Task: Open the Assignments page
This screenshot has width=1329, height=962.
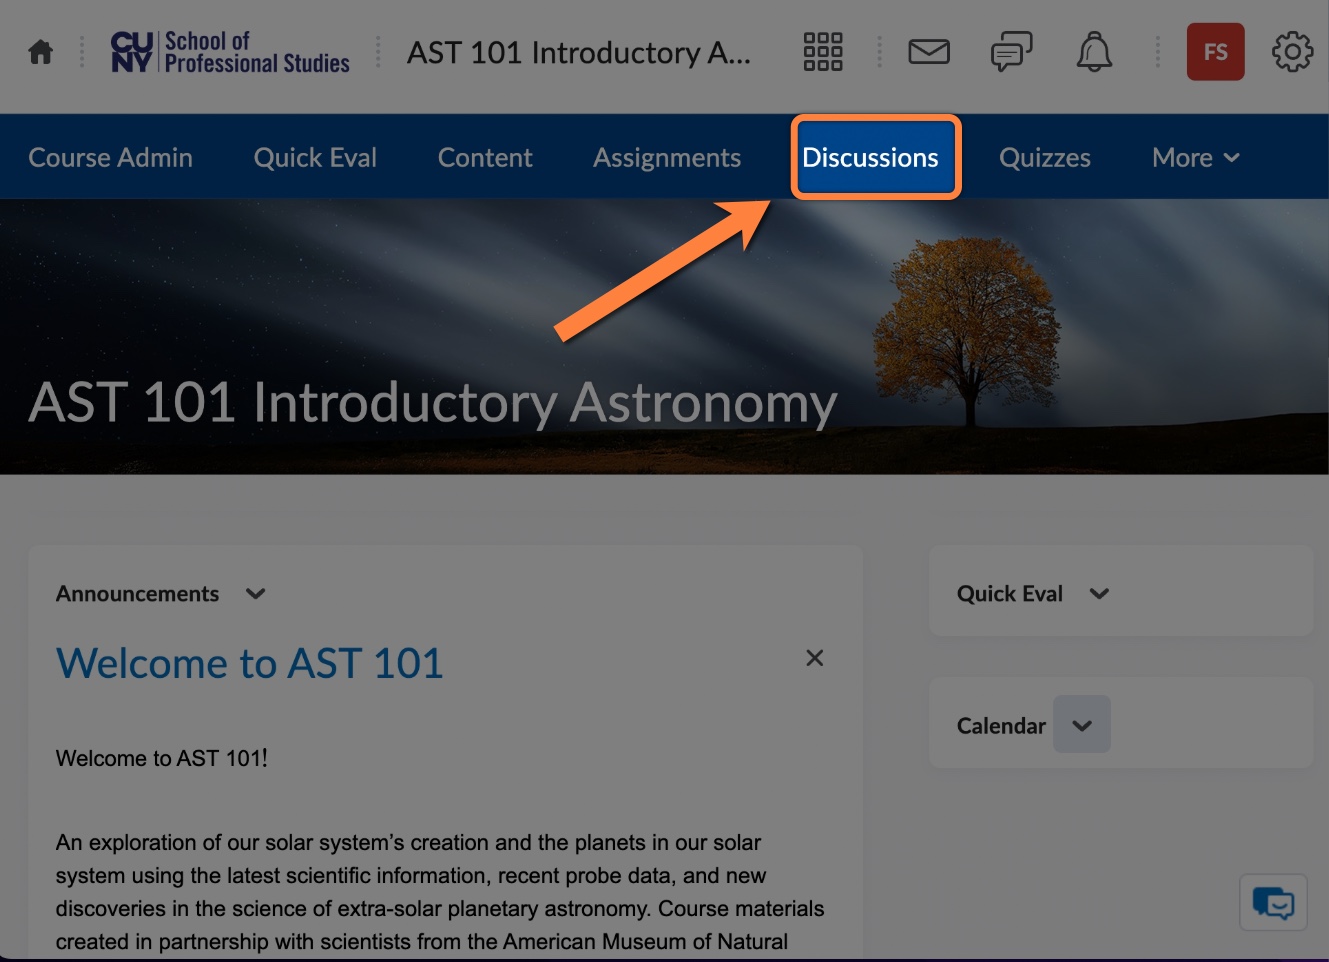Action: click(x=667, y=157)
